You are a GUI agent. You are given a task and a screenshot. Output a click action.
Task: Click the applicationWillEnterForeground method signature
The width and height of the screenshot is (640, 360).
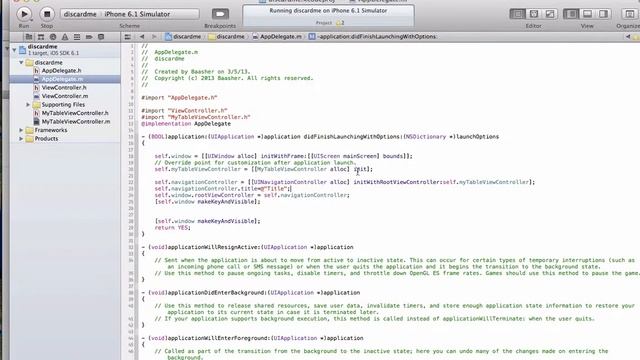click(252, 338)
